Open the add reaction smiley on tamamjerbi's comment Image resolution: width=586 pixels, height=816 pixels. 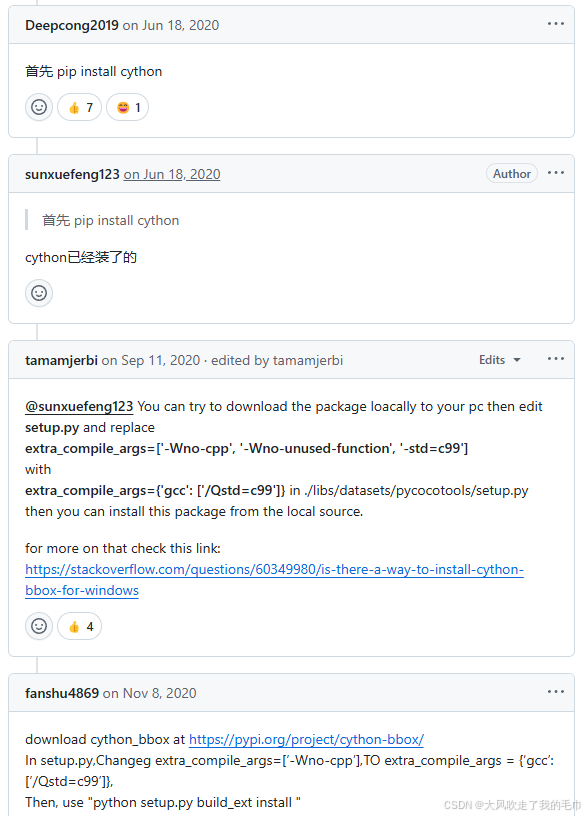(38, 626)
